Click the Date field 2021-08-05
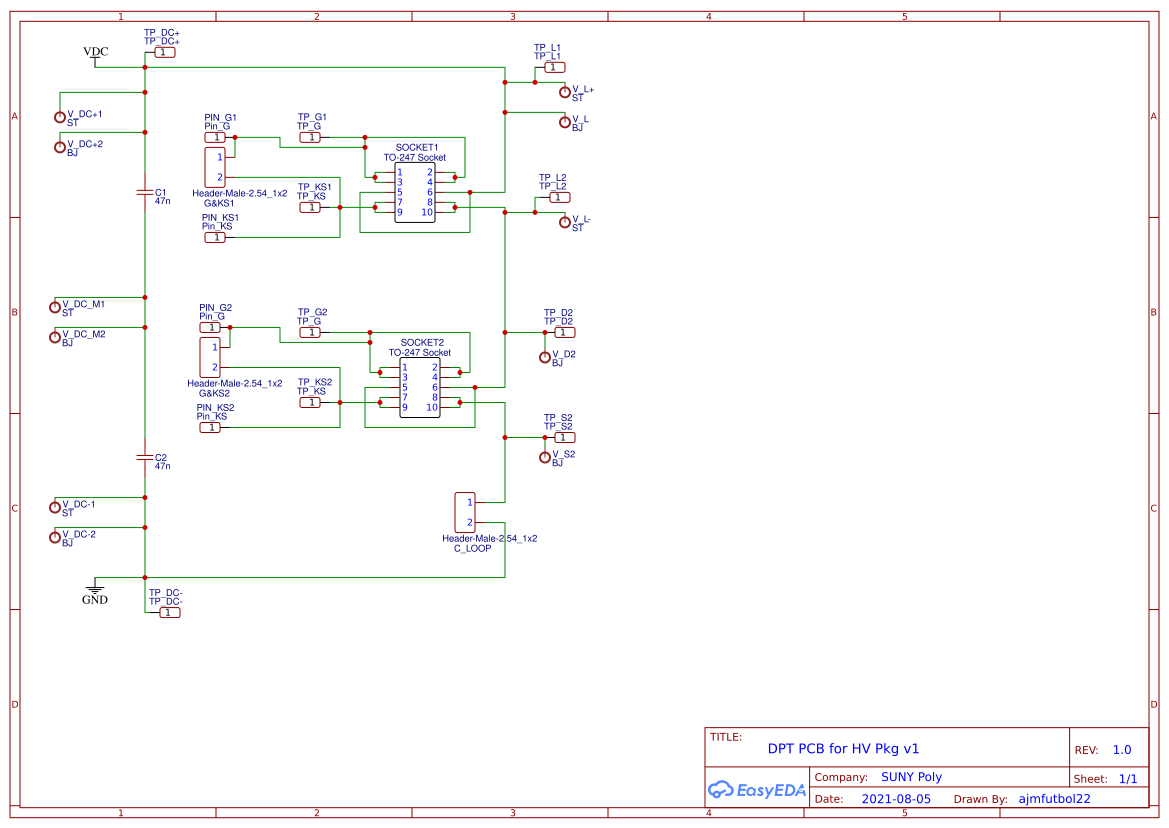Screen dimensions: 1169x828 point(897,798)
